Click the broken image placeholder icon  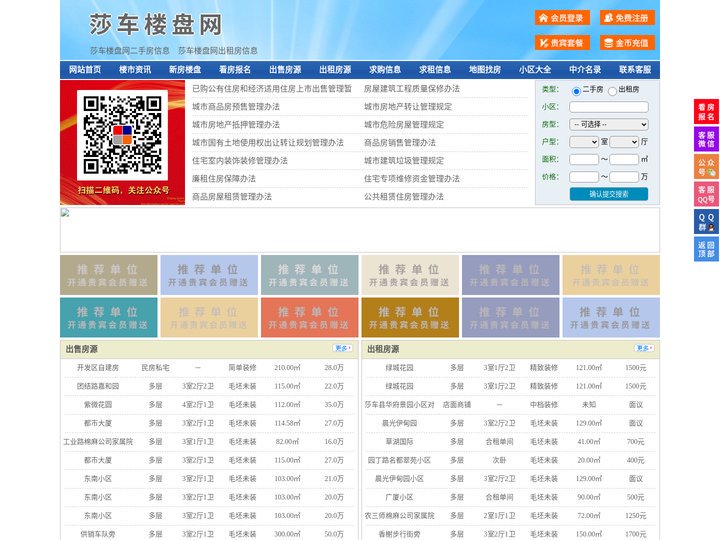[x=65, y=213]
